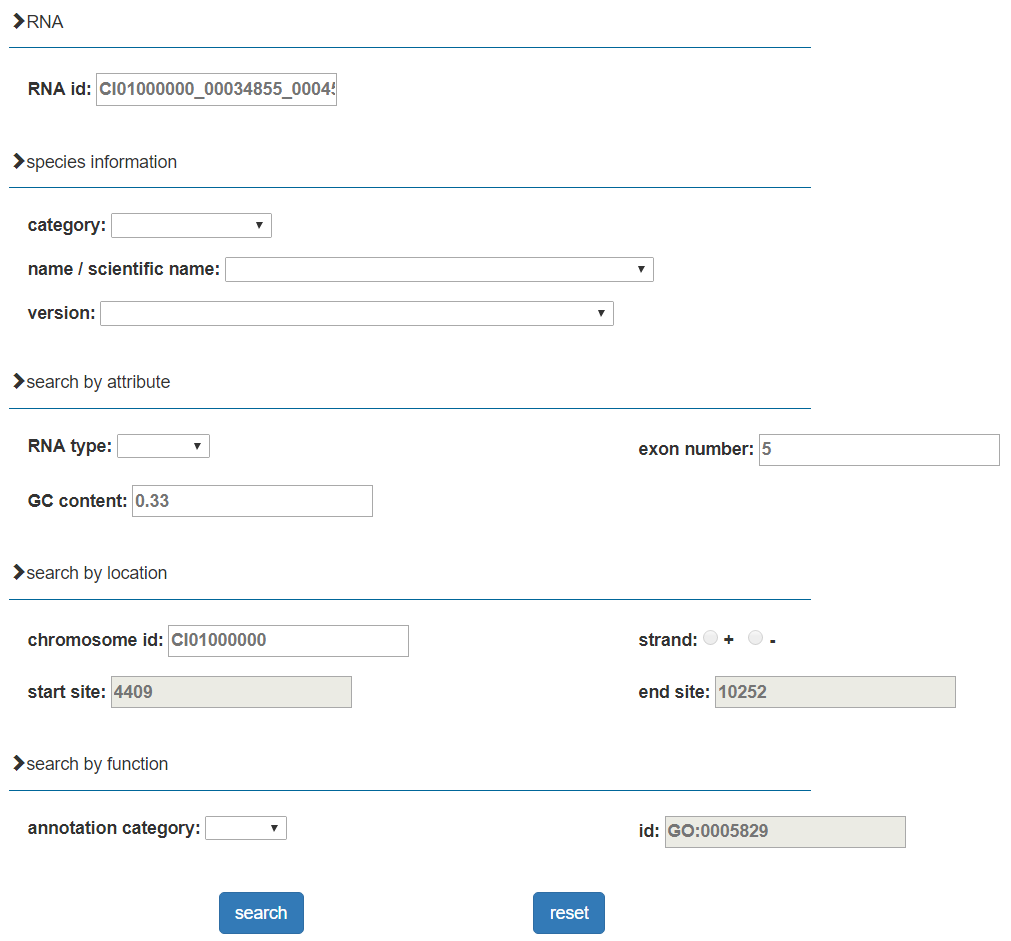
Task: Focus the chromosome id text box
Action: [288, 641]
